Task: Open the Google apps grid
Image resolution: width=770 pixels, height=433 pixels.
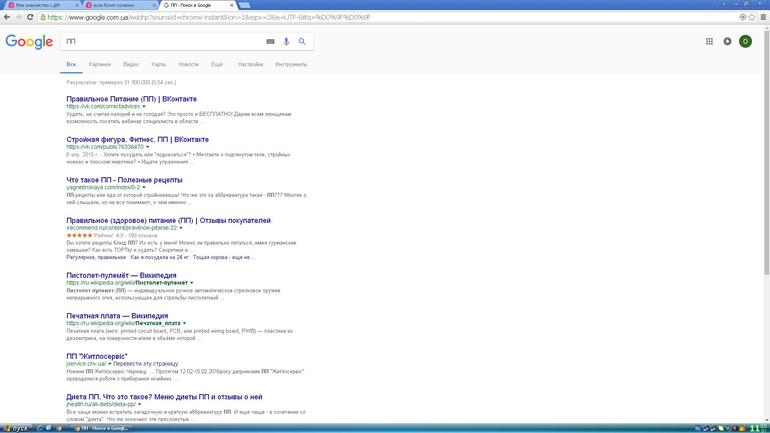Action: [x=709, y=41]
